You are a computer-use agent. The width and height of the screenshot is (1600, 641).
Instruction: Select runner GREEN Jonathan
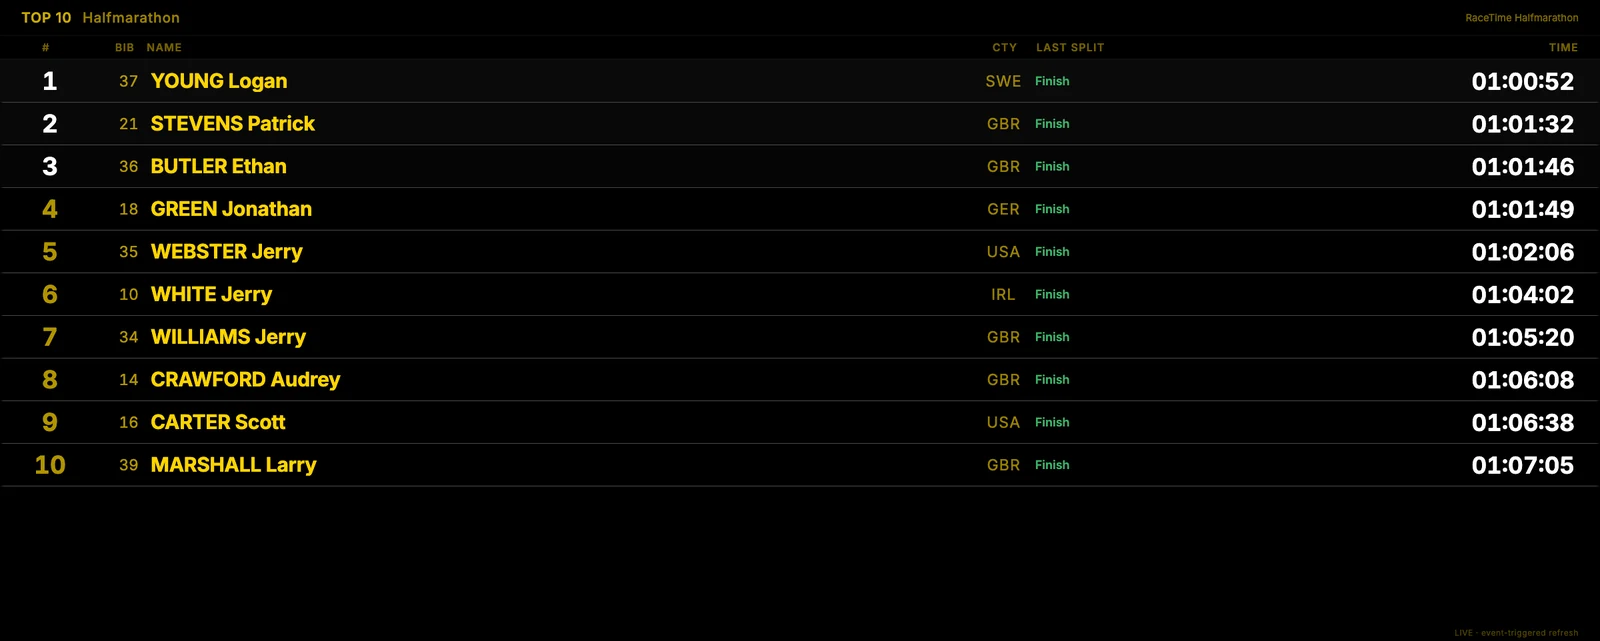coord(231,209)
